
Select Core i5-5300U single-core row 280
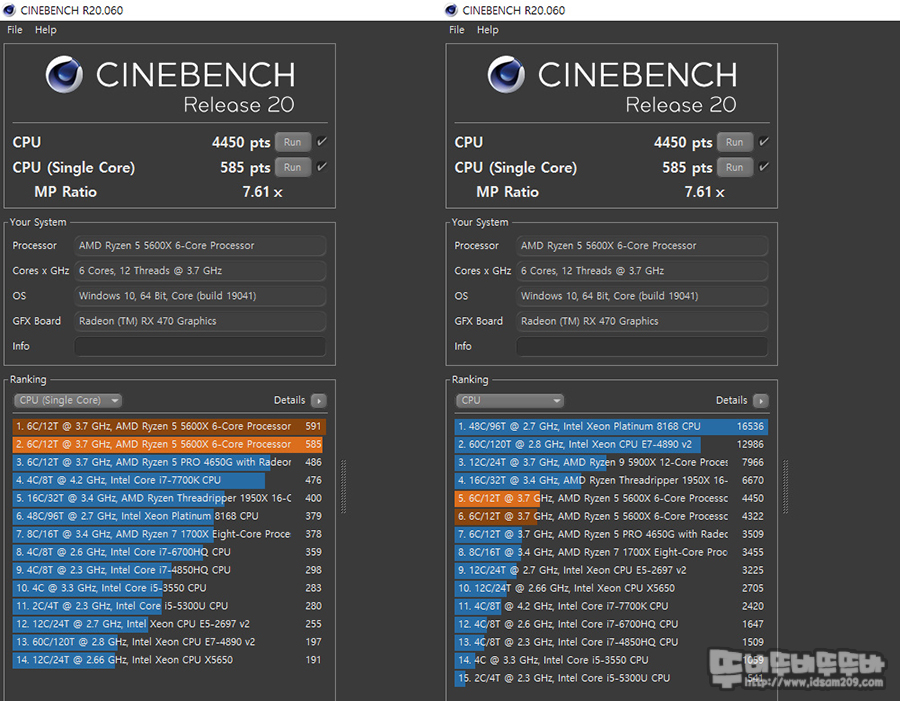click(169, 606)
